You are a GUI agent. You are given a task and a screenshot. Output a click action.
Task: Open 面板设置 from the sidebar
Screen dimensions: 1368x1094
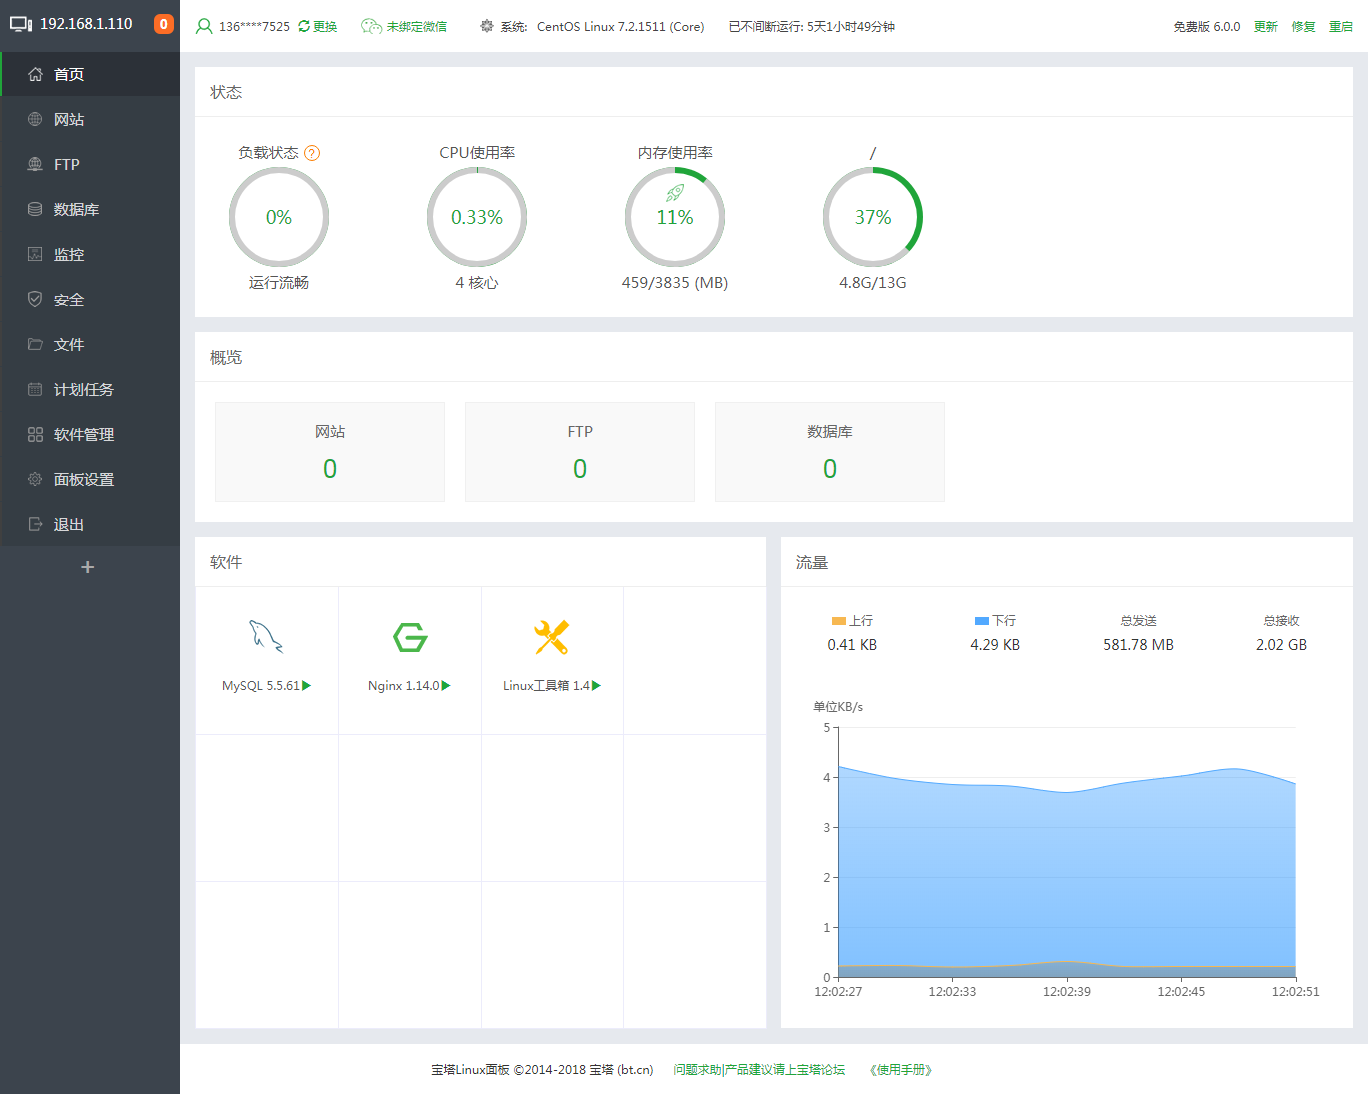[x=90, y=479]
